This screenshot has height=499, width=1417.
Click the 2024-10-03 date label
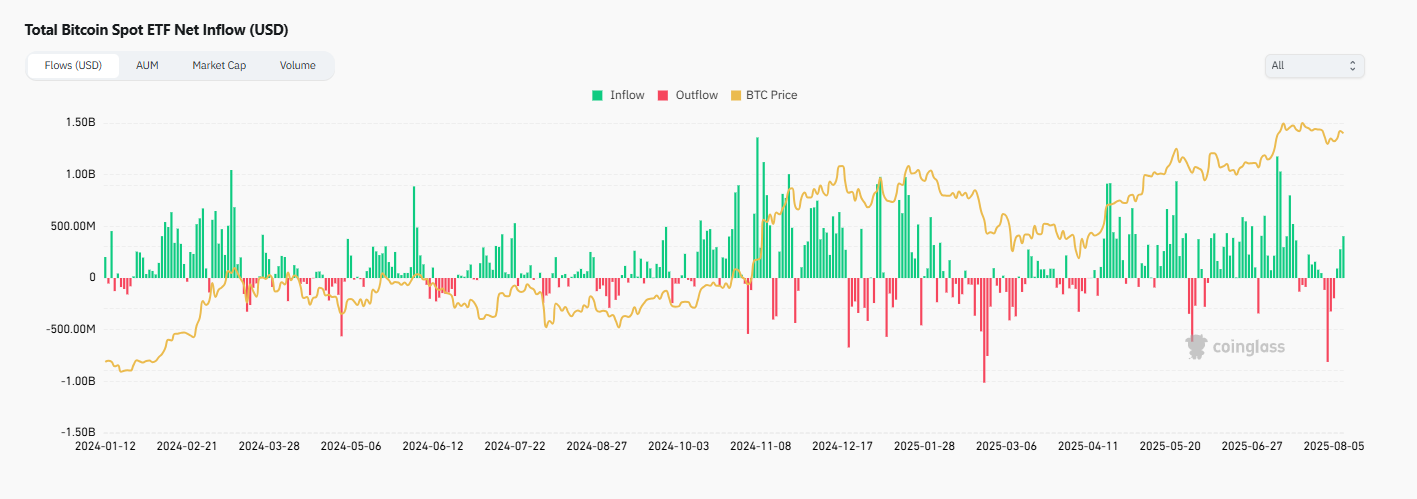[x=678, y=446]
